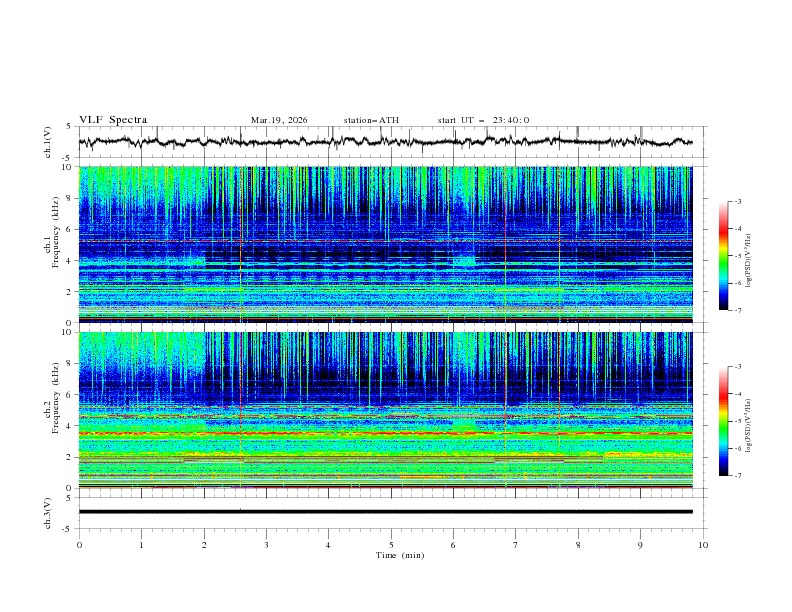Click the 'ch.1(V)' waveform axis label

click(x=48, y=142)
